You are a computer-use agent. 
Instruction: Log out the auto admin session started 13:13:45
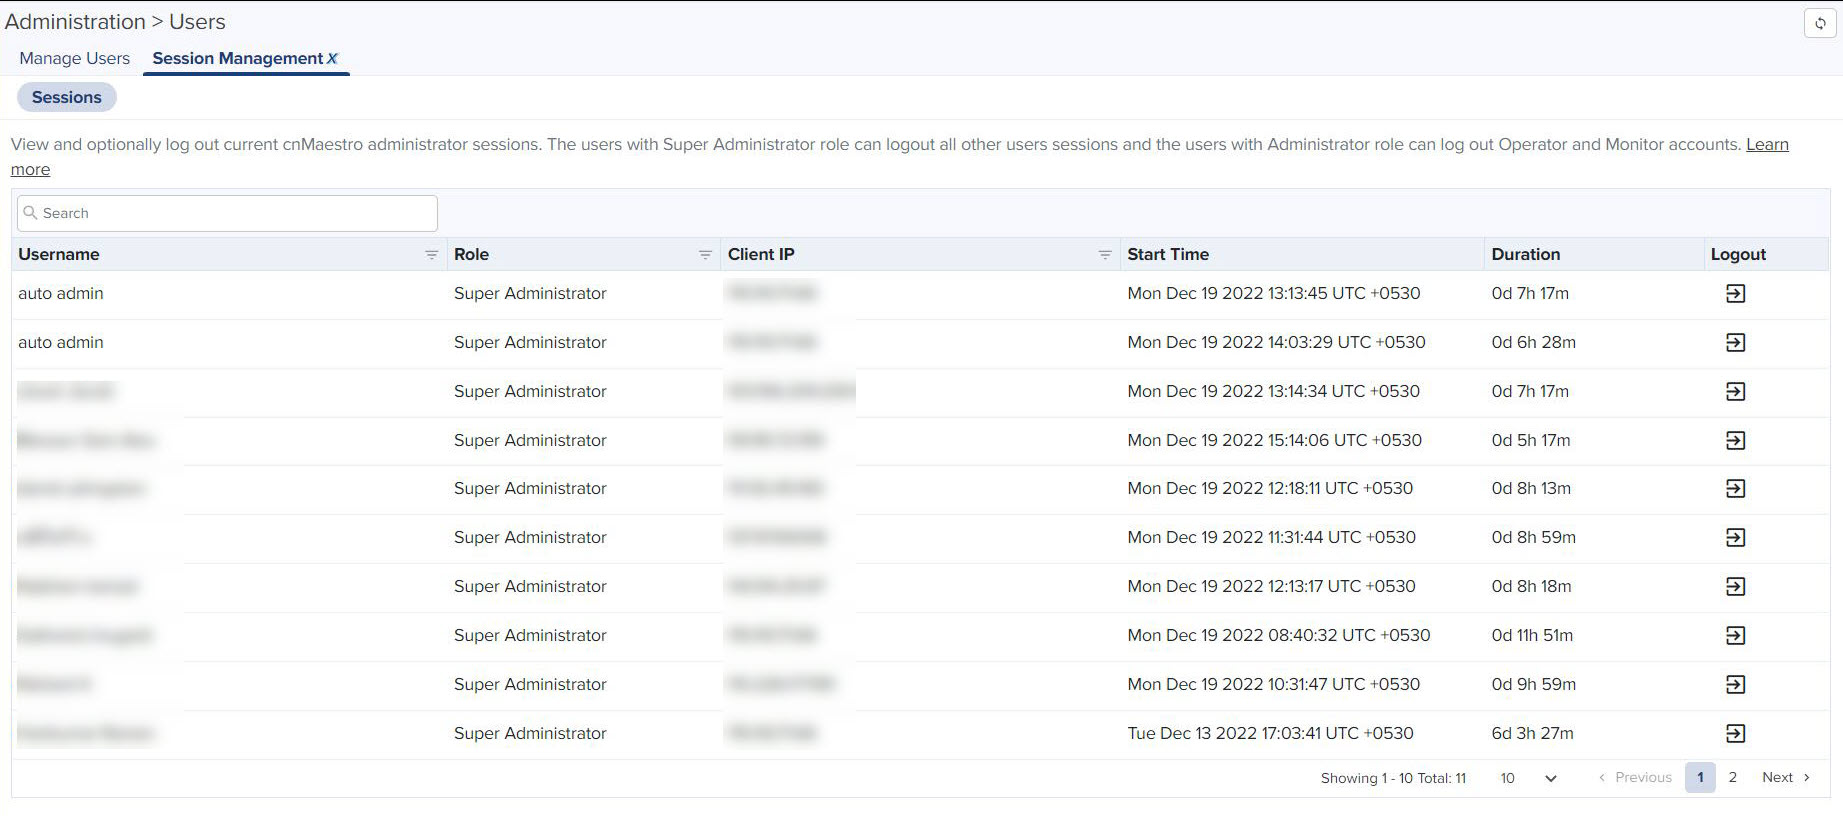[1735, 294]
